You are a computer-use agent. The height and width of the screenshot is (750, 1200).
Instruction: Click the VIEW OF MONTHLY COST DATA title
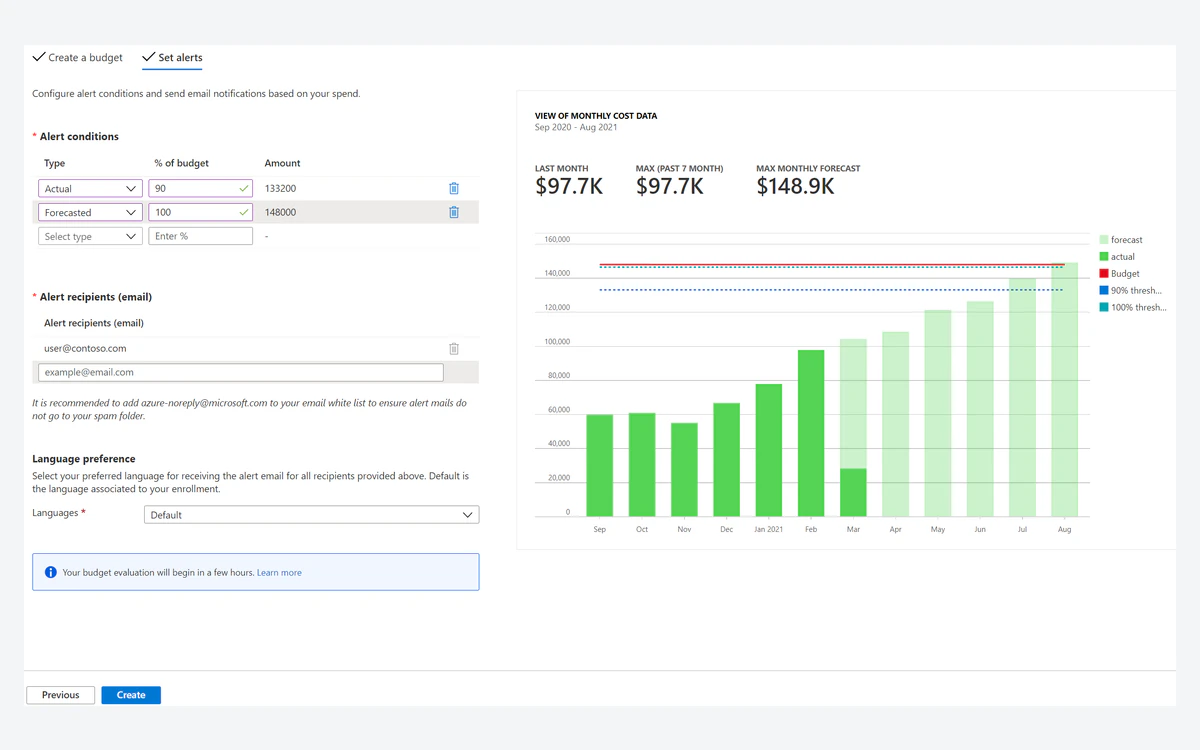596,116
